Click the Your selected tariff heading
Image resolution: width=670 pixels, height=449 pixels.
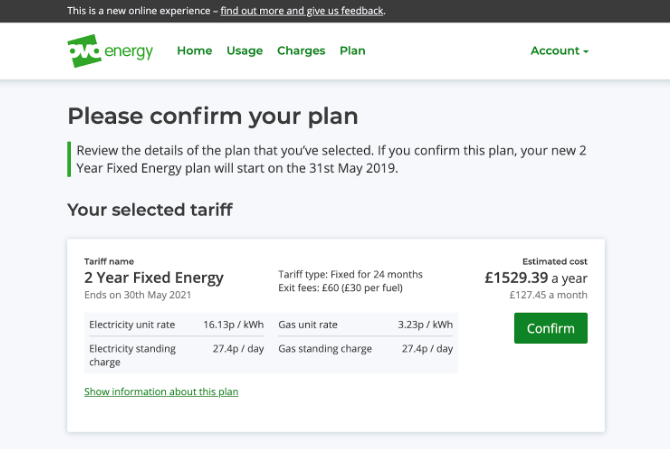click(150, 210)
